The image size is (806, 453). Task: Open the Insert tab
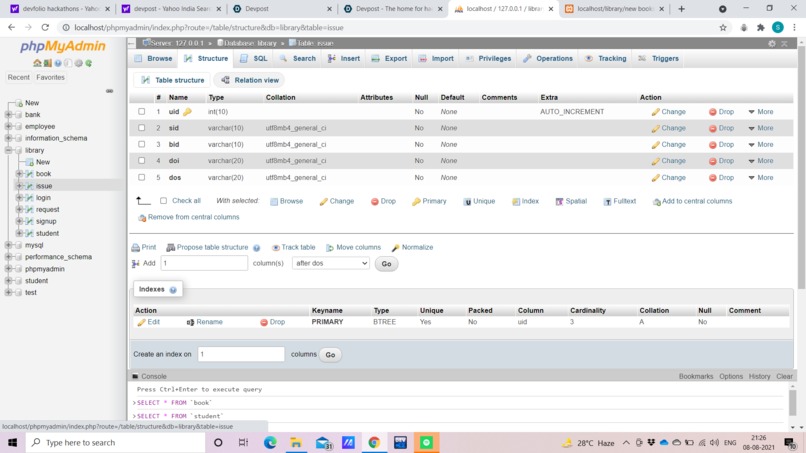coord(344,59)
